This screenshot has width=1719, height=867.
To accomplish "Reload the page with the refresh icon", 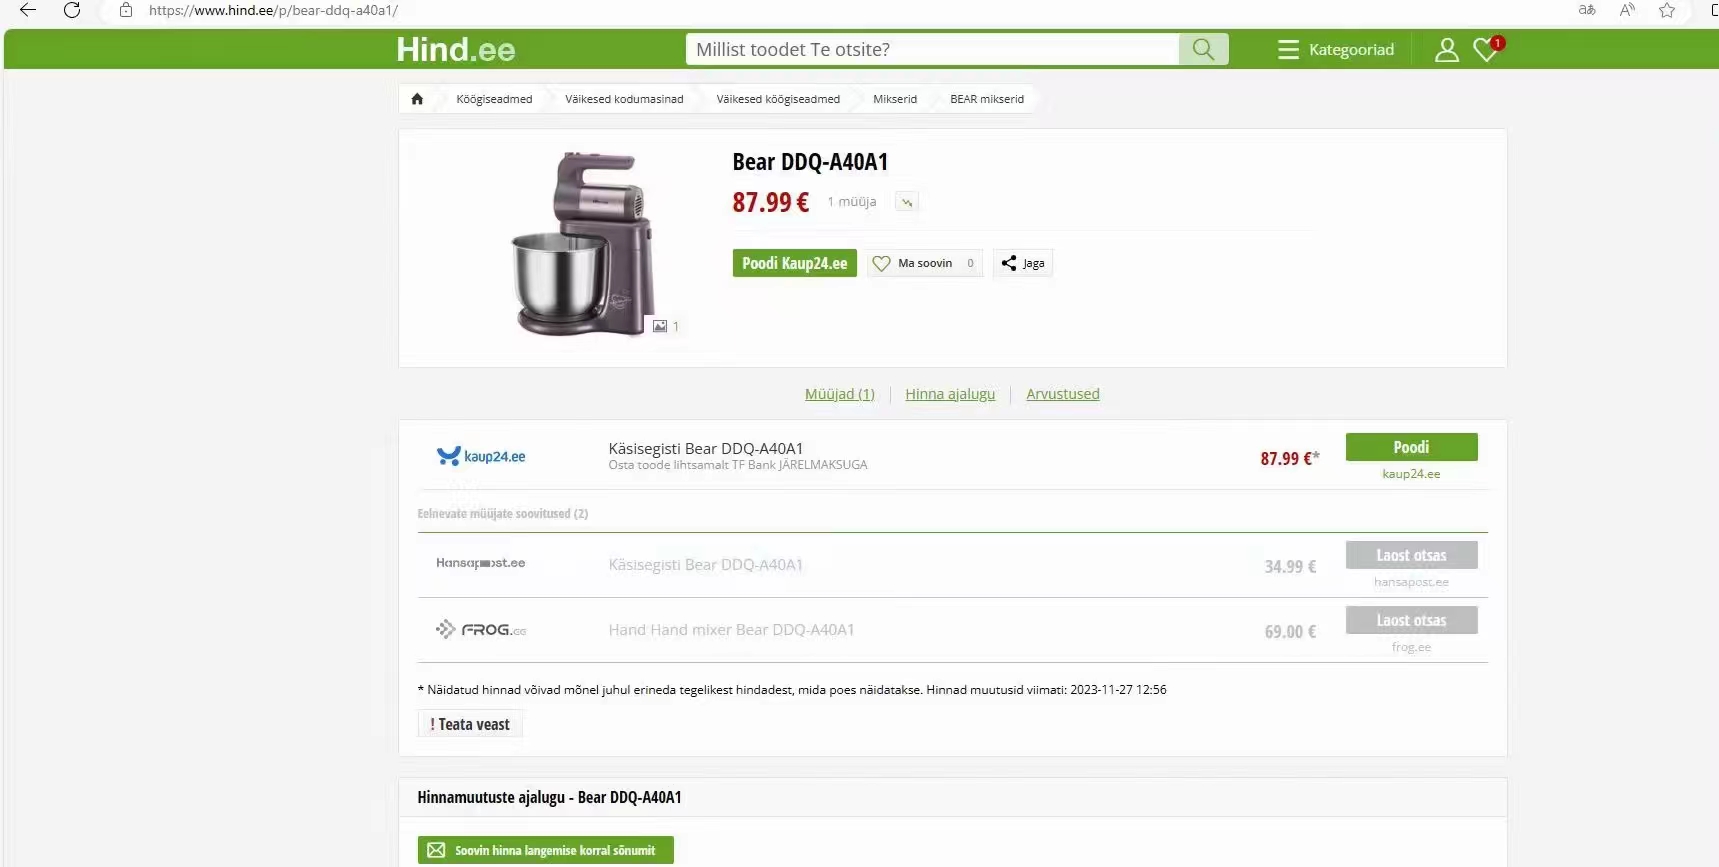I will pyautogui.click(x=72, y=10).
